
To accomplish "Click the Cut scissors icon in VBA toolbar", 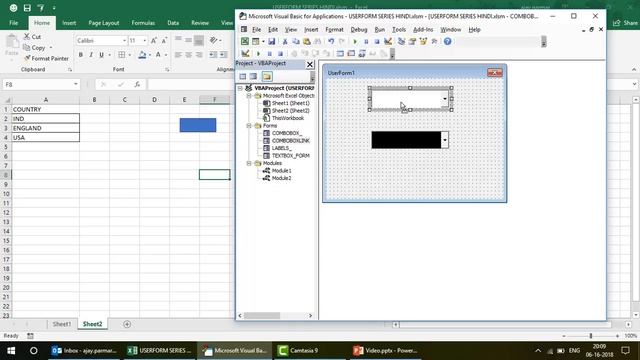I will point(285,41).
